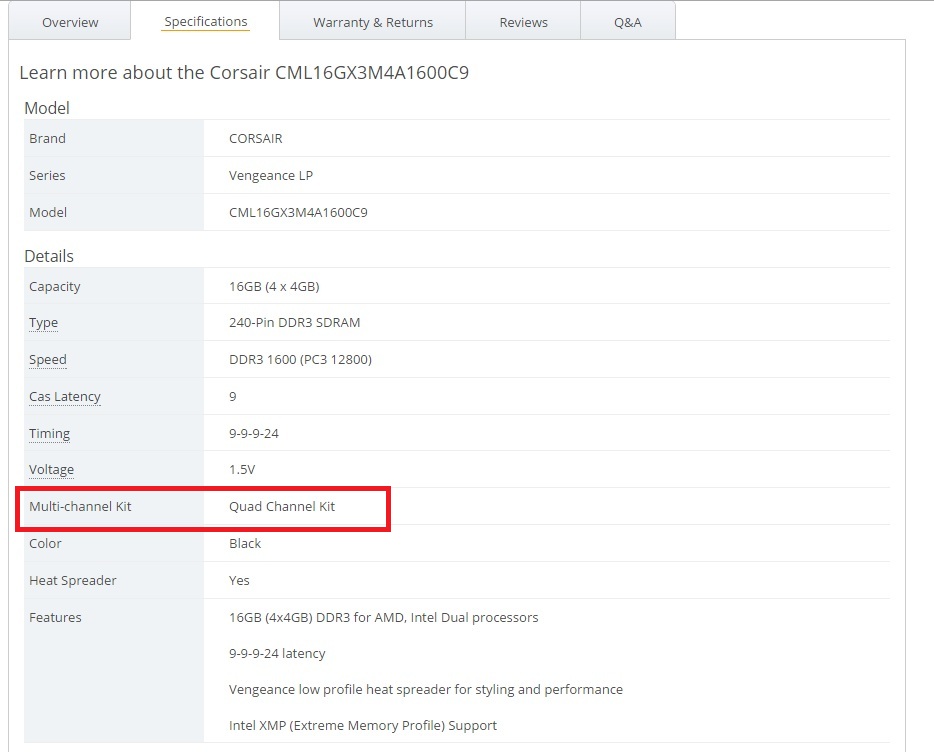934x752 pixels.
Task: Click the '16GB (4 x 4GB)' value
Action: tap(274, 287)
